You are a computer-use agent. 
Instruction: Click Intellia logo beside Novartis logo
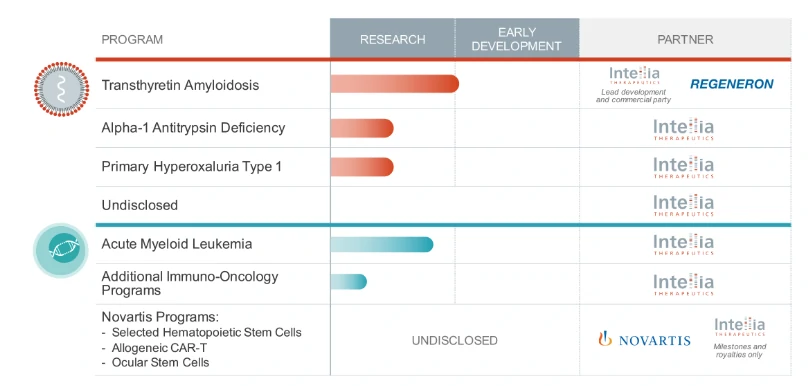pyautogui.click(x=740, y=328)
